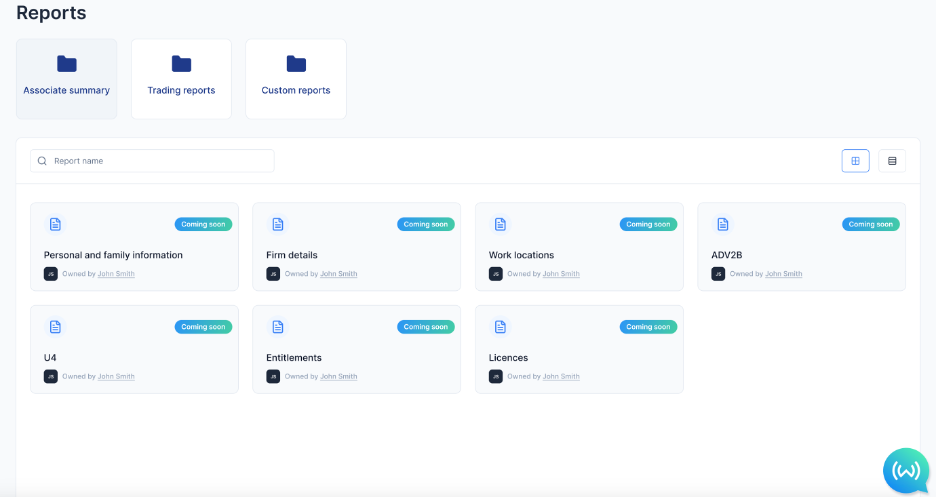
Task: Click JS avatar on Personal and family information card
Action: [51, 273]
